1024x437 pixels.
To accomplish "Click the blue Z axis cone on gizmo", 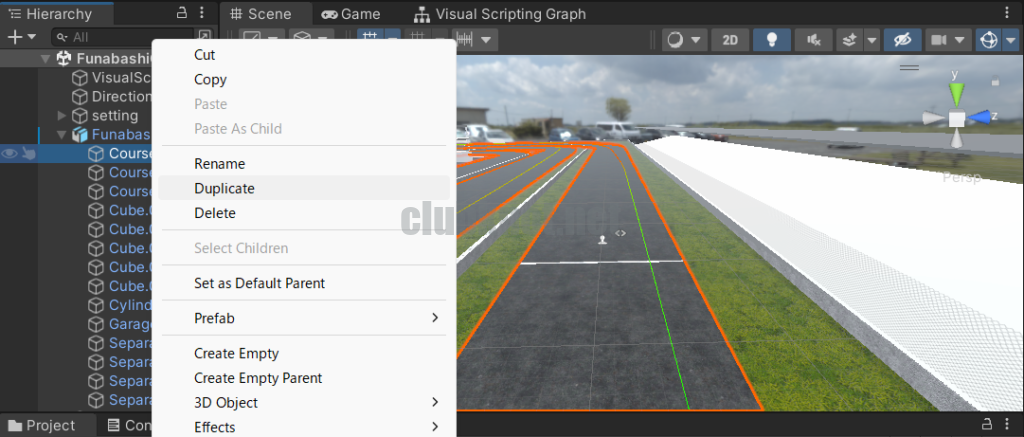I will click(x=979, y=118).
